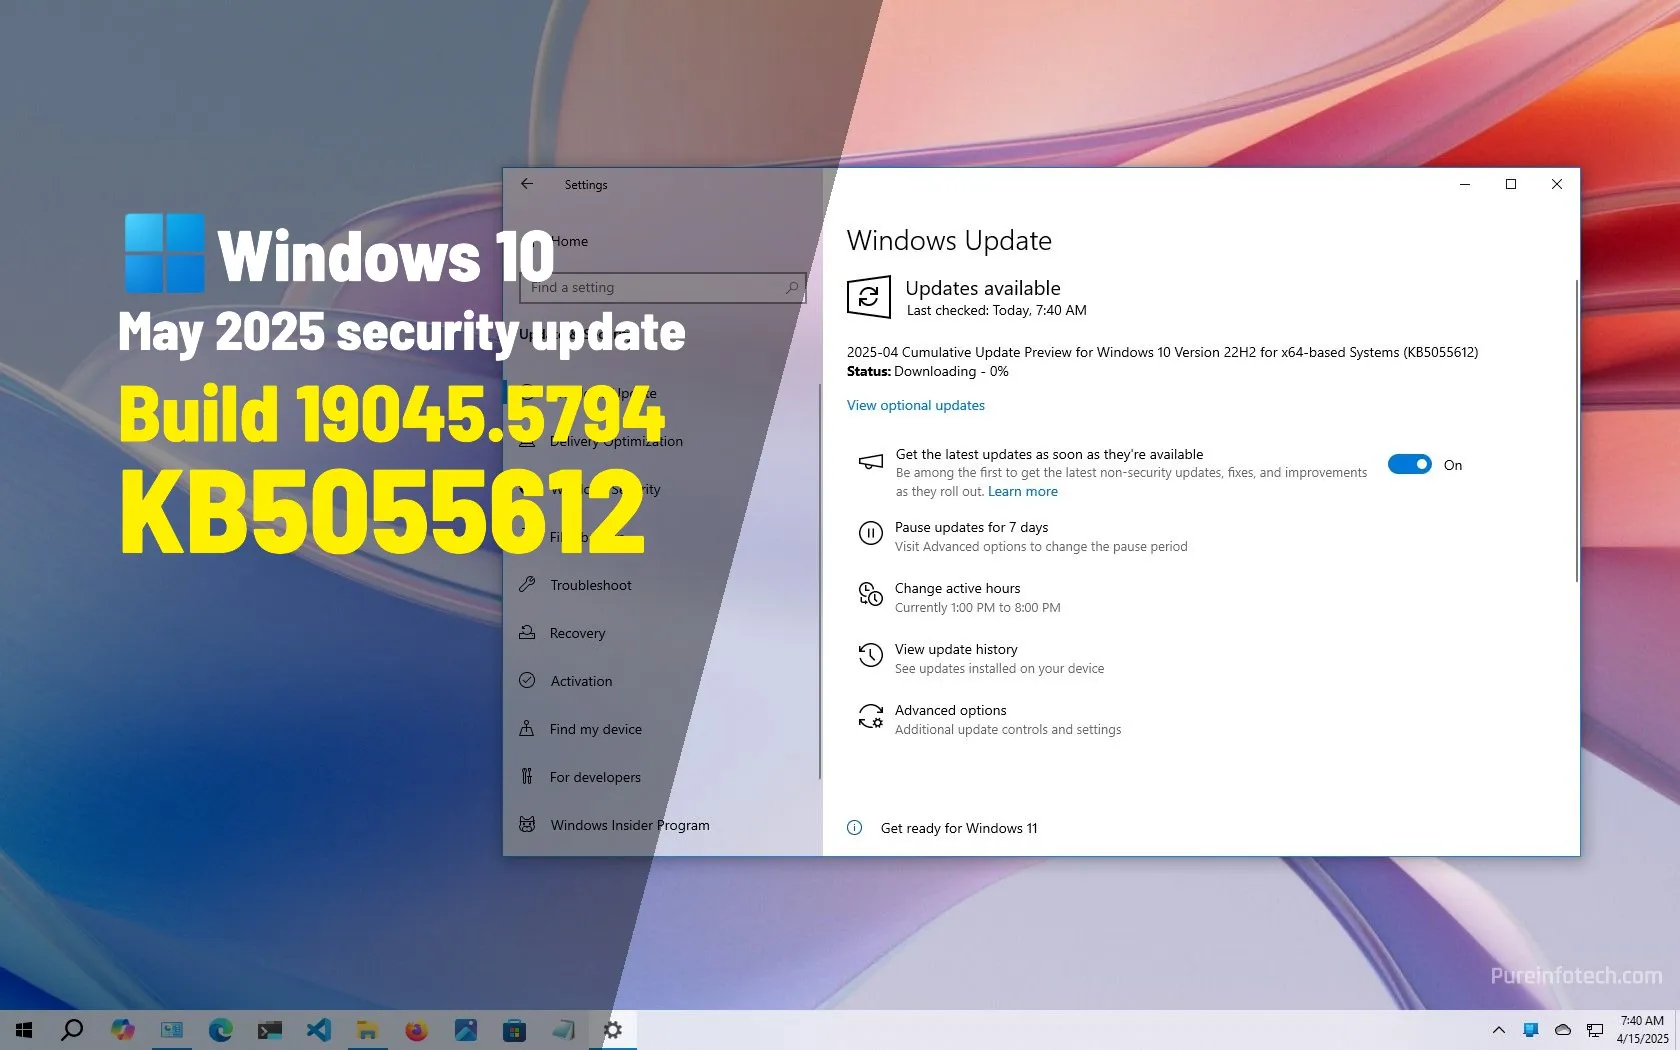The height and width of the screenshot is (1050, 1680).
Task: Open the Windows Start menu
Action: point(24,1030)
